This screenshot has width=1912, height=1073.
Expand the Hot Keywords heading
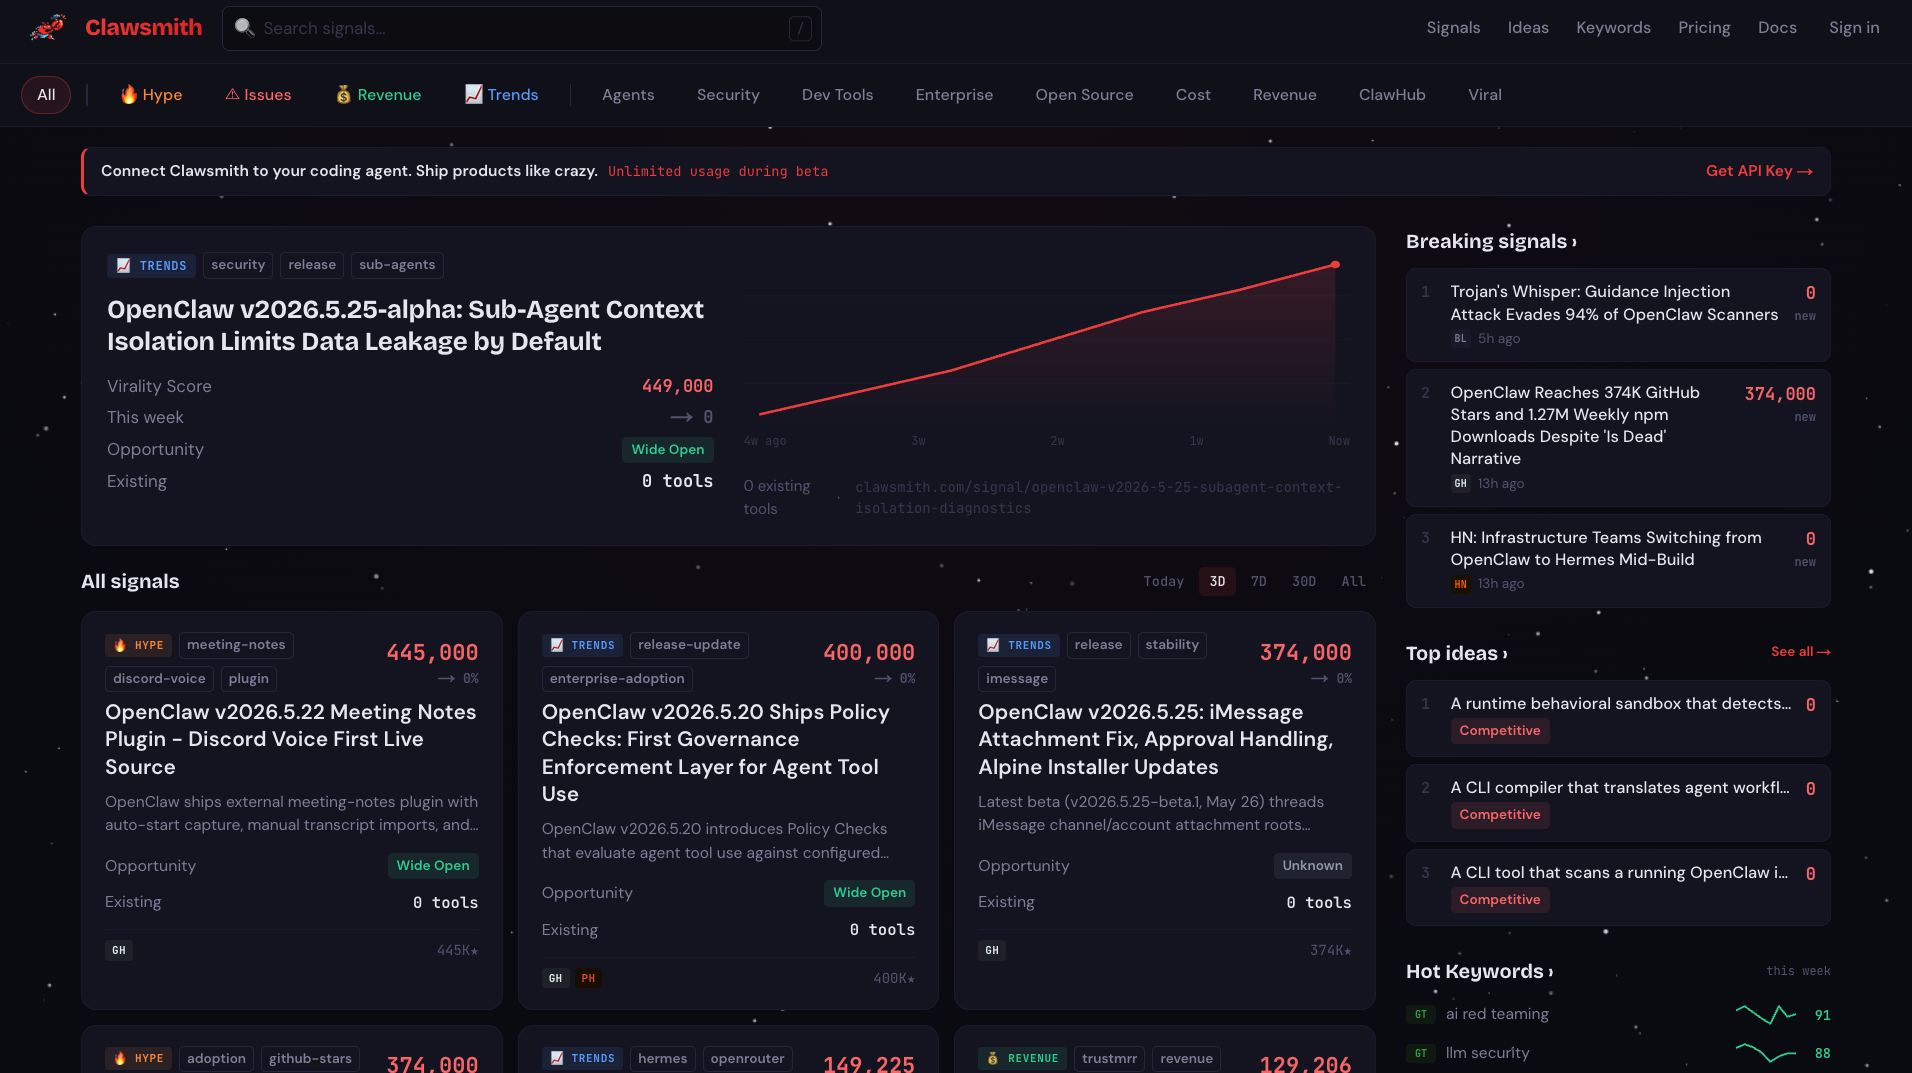click(x=1479, y=972)
